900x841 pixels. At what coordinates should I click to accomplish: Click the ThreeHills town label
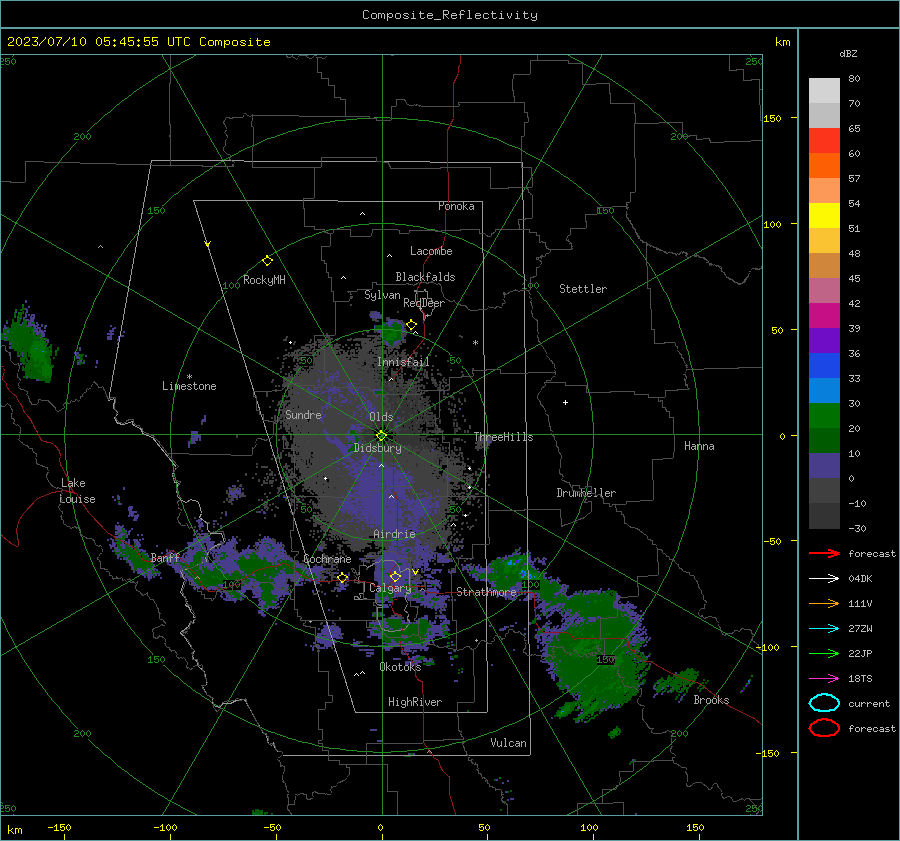pyautogui.click(x=503, y=437)
